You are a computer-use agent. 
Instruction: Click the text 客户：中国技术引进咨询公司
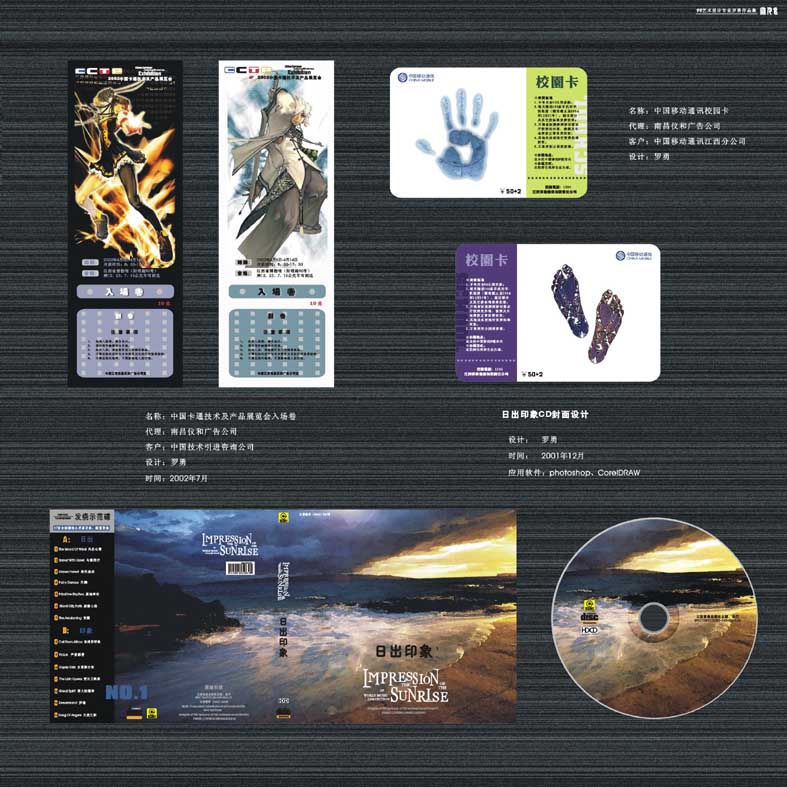coord(199,447)
